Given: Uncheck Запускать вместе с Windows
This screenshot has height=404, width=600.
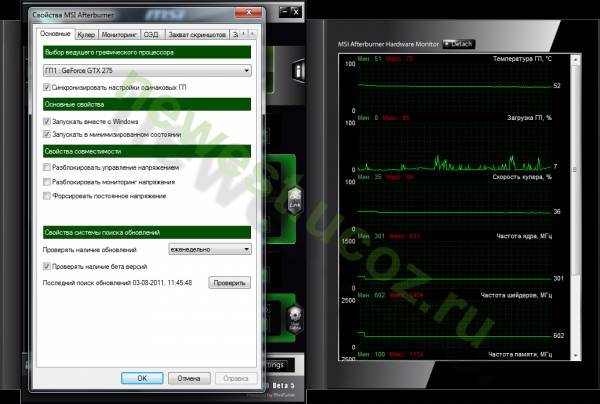Looking at the screenshot, I should click(47, 122).
